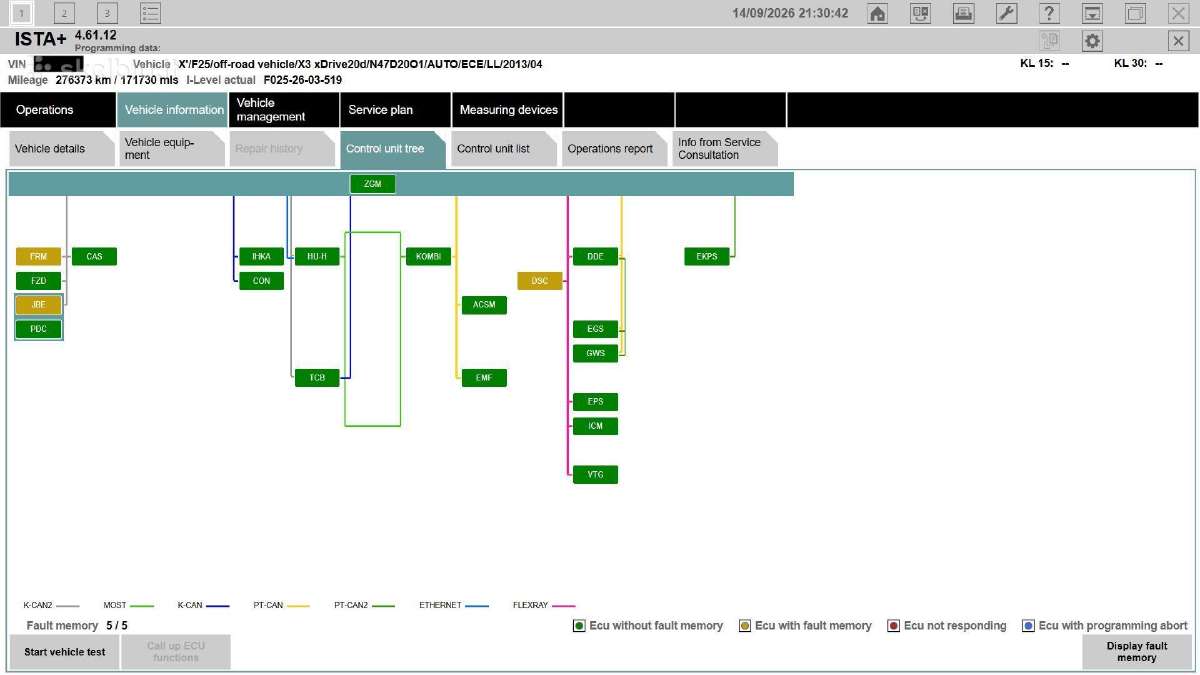
Task: Click the Call up ECU functions button
Action: click(176, 652)
